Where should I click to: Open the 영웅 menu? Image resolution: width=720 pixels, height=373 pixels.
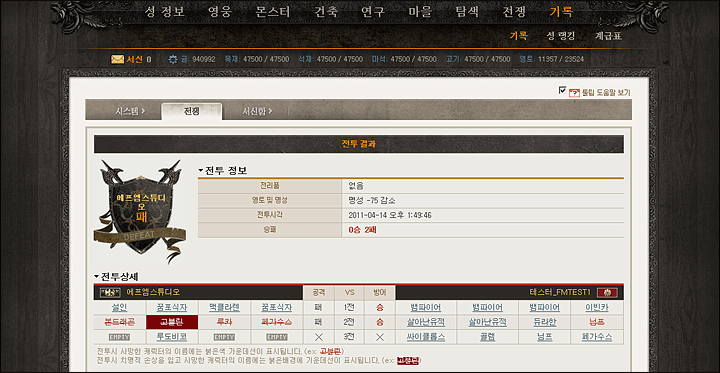pyautogui.click(x=219, y=12)
